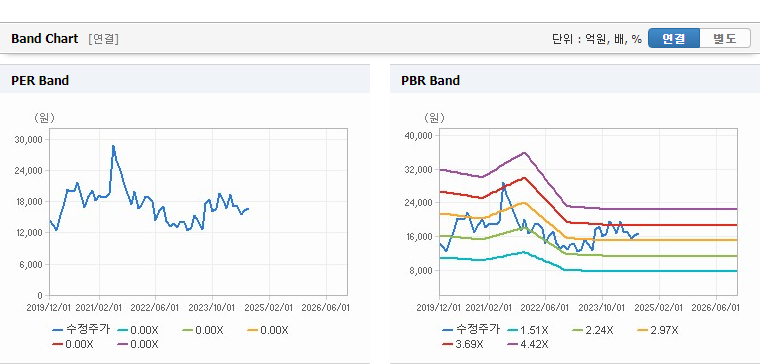Click the PBR chart price peak below the red band
The height and width of the screenshot is (364, 760).
tap(503, 183)
